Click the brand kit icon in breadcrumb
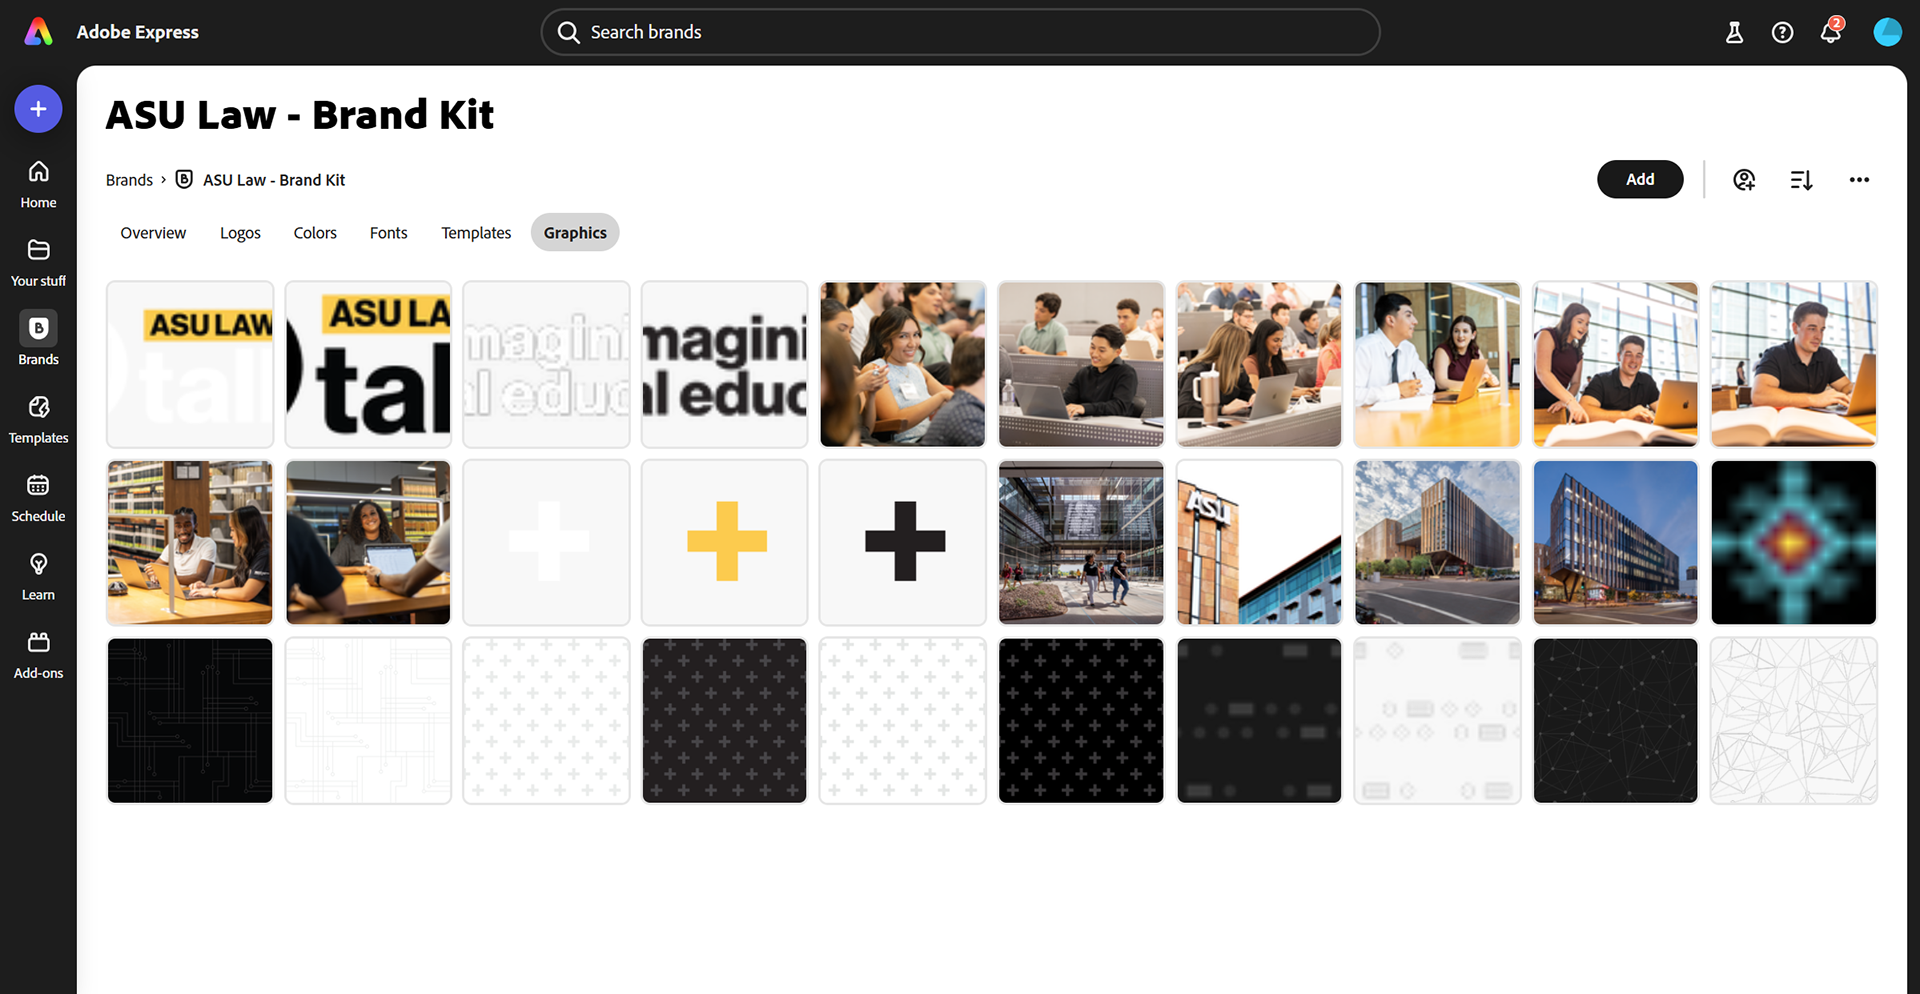 [x=184, y=179]
